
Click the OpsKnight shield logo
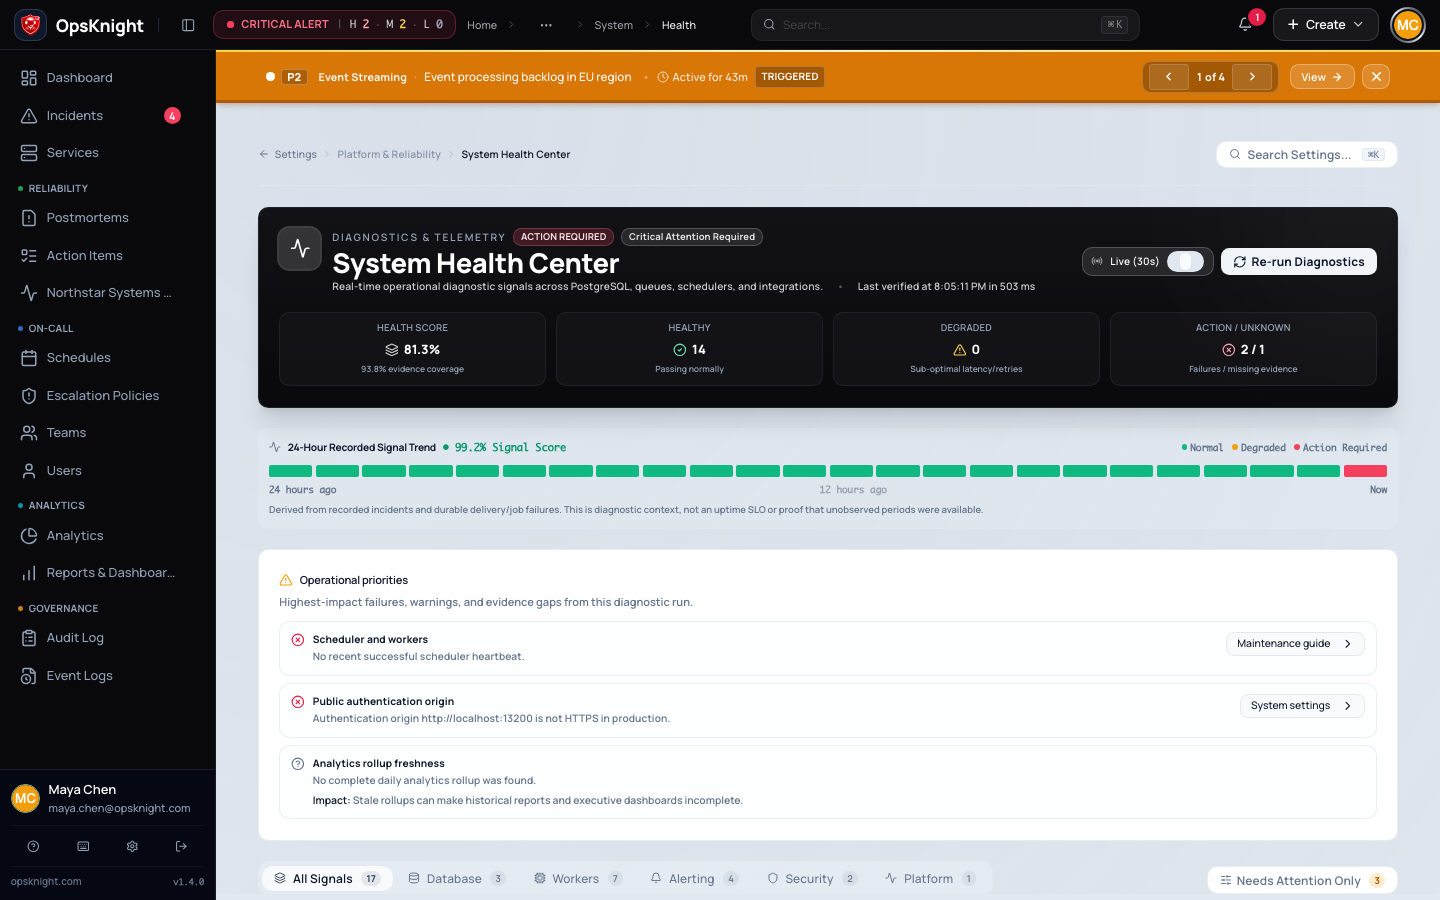(31, 25)
